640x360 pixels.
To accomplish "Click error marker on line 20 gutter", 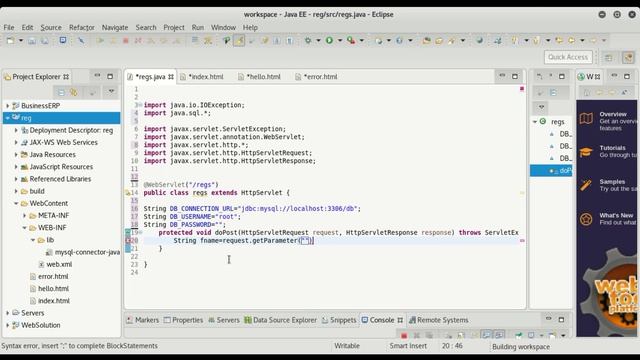I will click(127, 240).
